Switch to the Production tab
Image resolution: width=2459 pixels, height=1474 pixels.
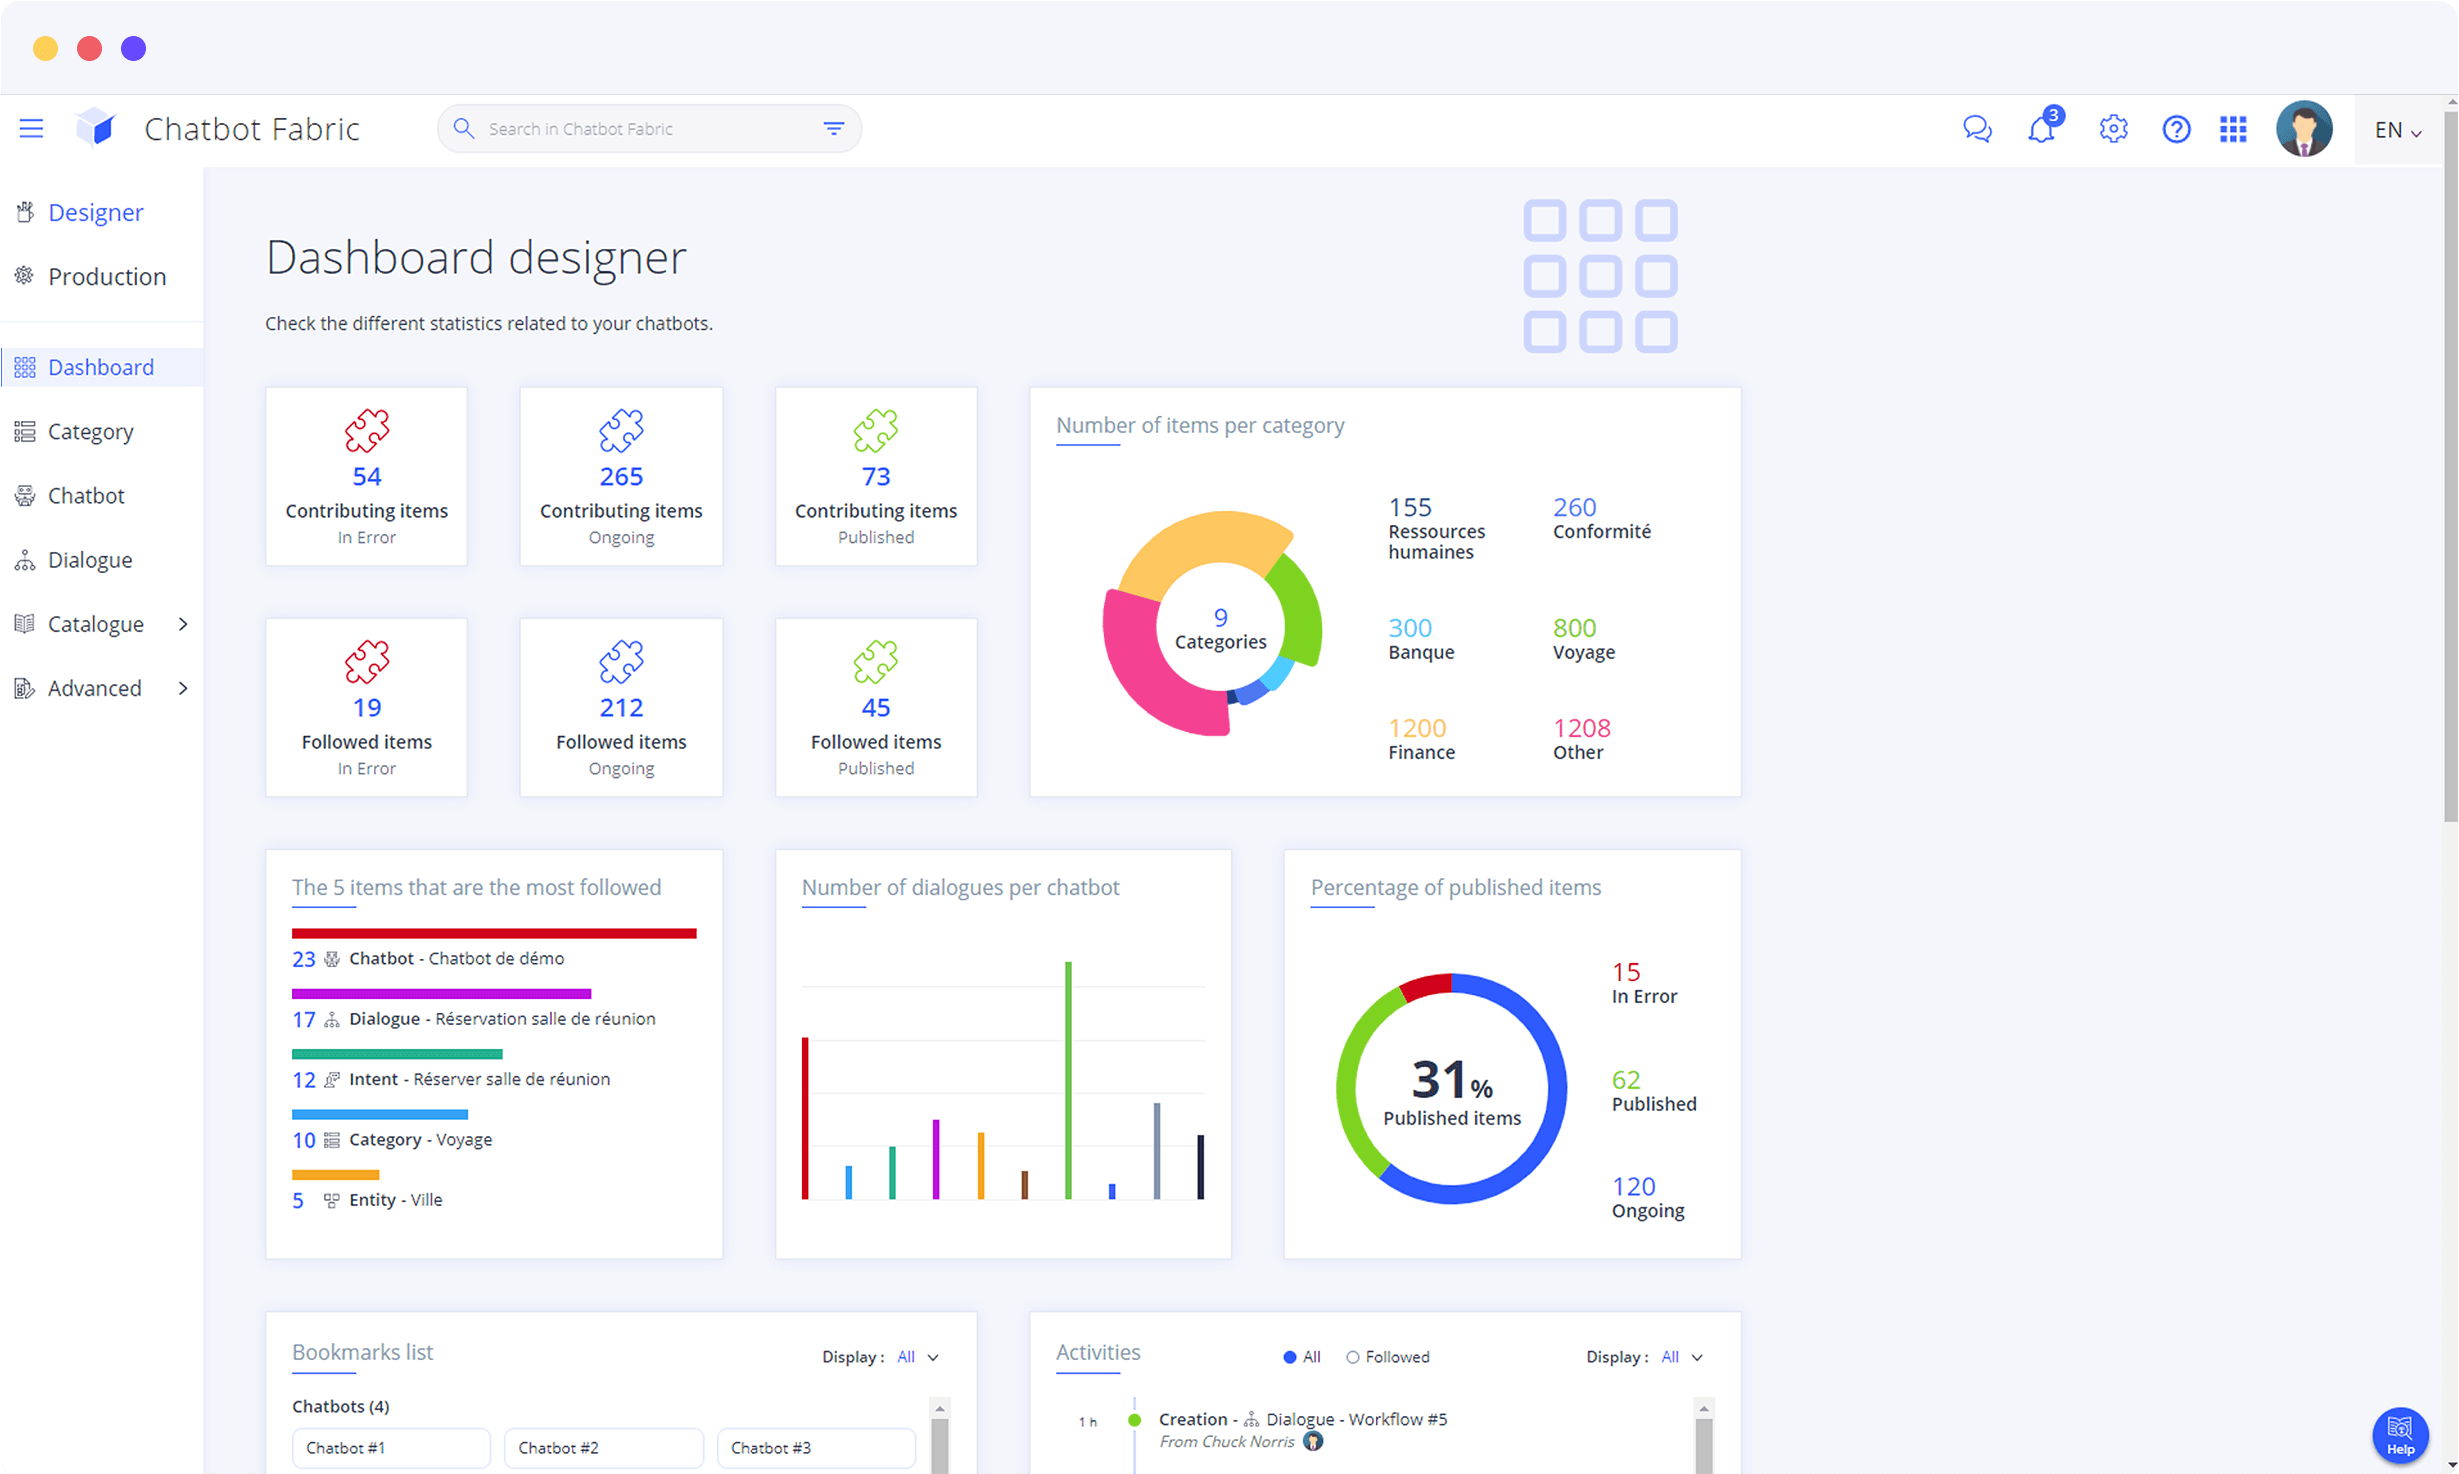coord(106,276)
